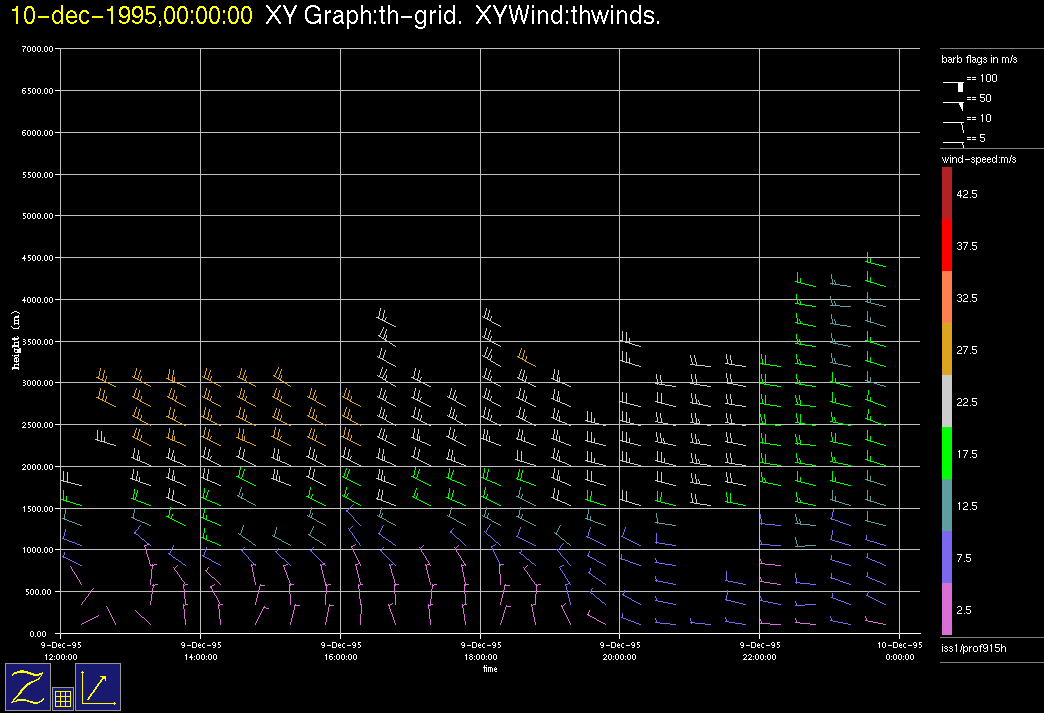Click the 100 m/s barb flag symbol
The width and height of the screenshot is (1044, 713).
[953, 86]
